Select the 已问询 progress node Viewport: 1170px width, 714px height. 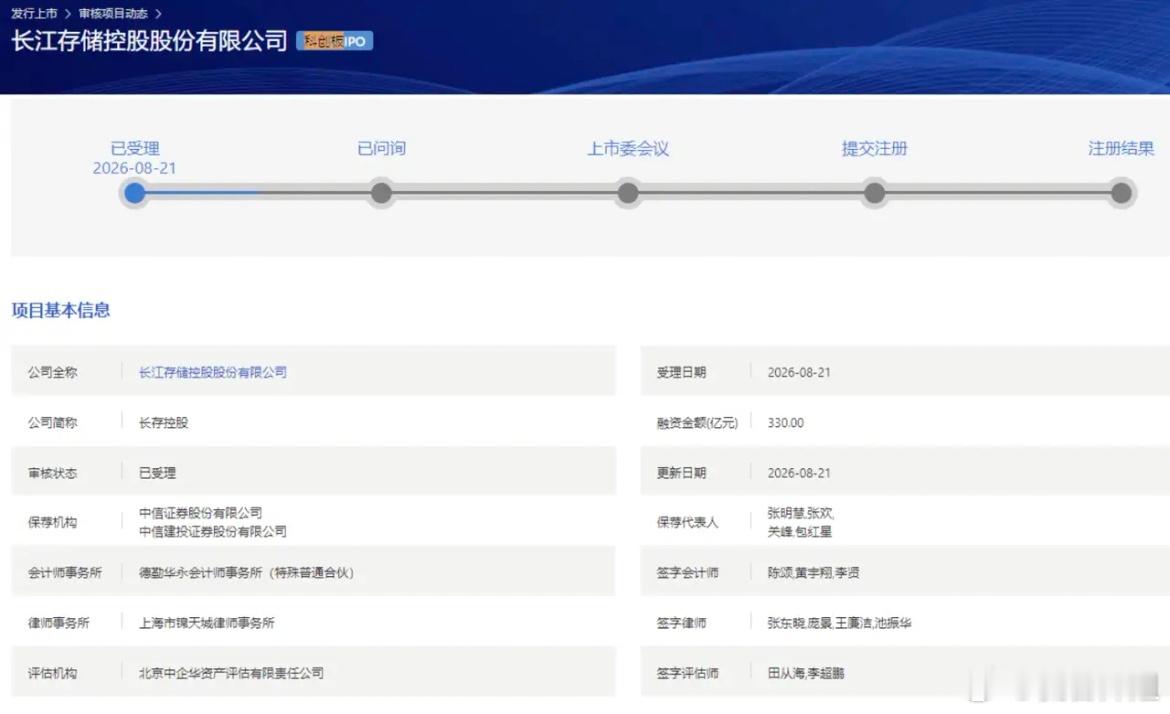[x=381, y=193]
